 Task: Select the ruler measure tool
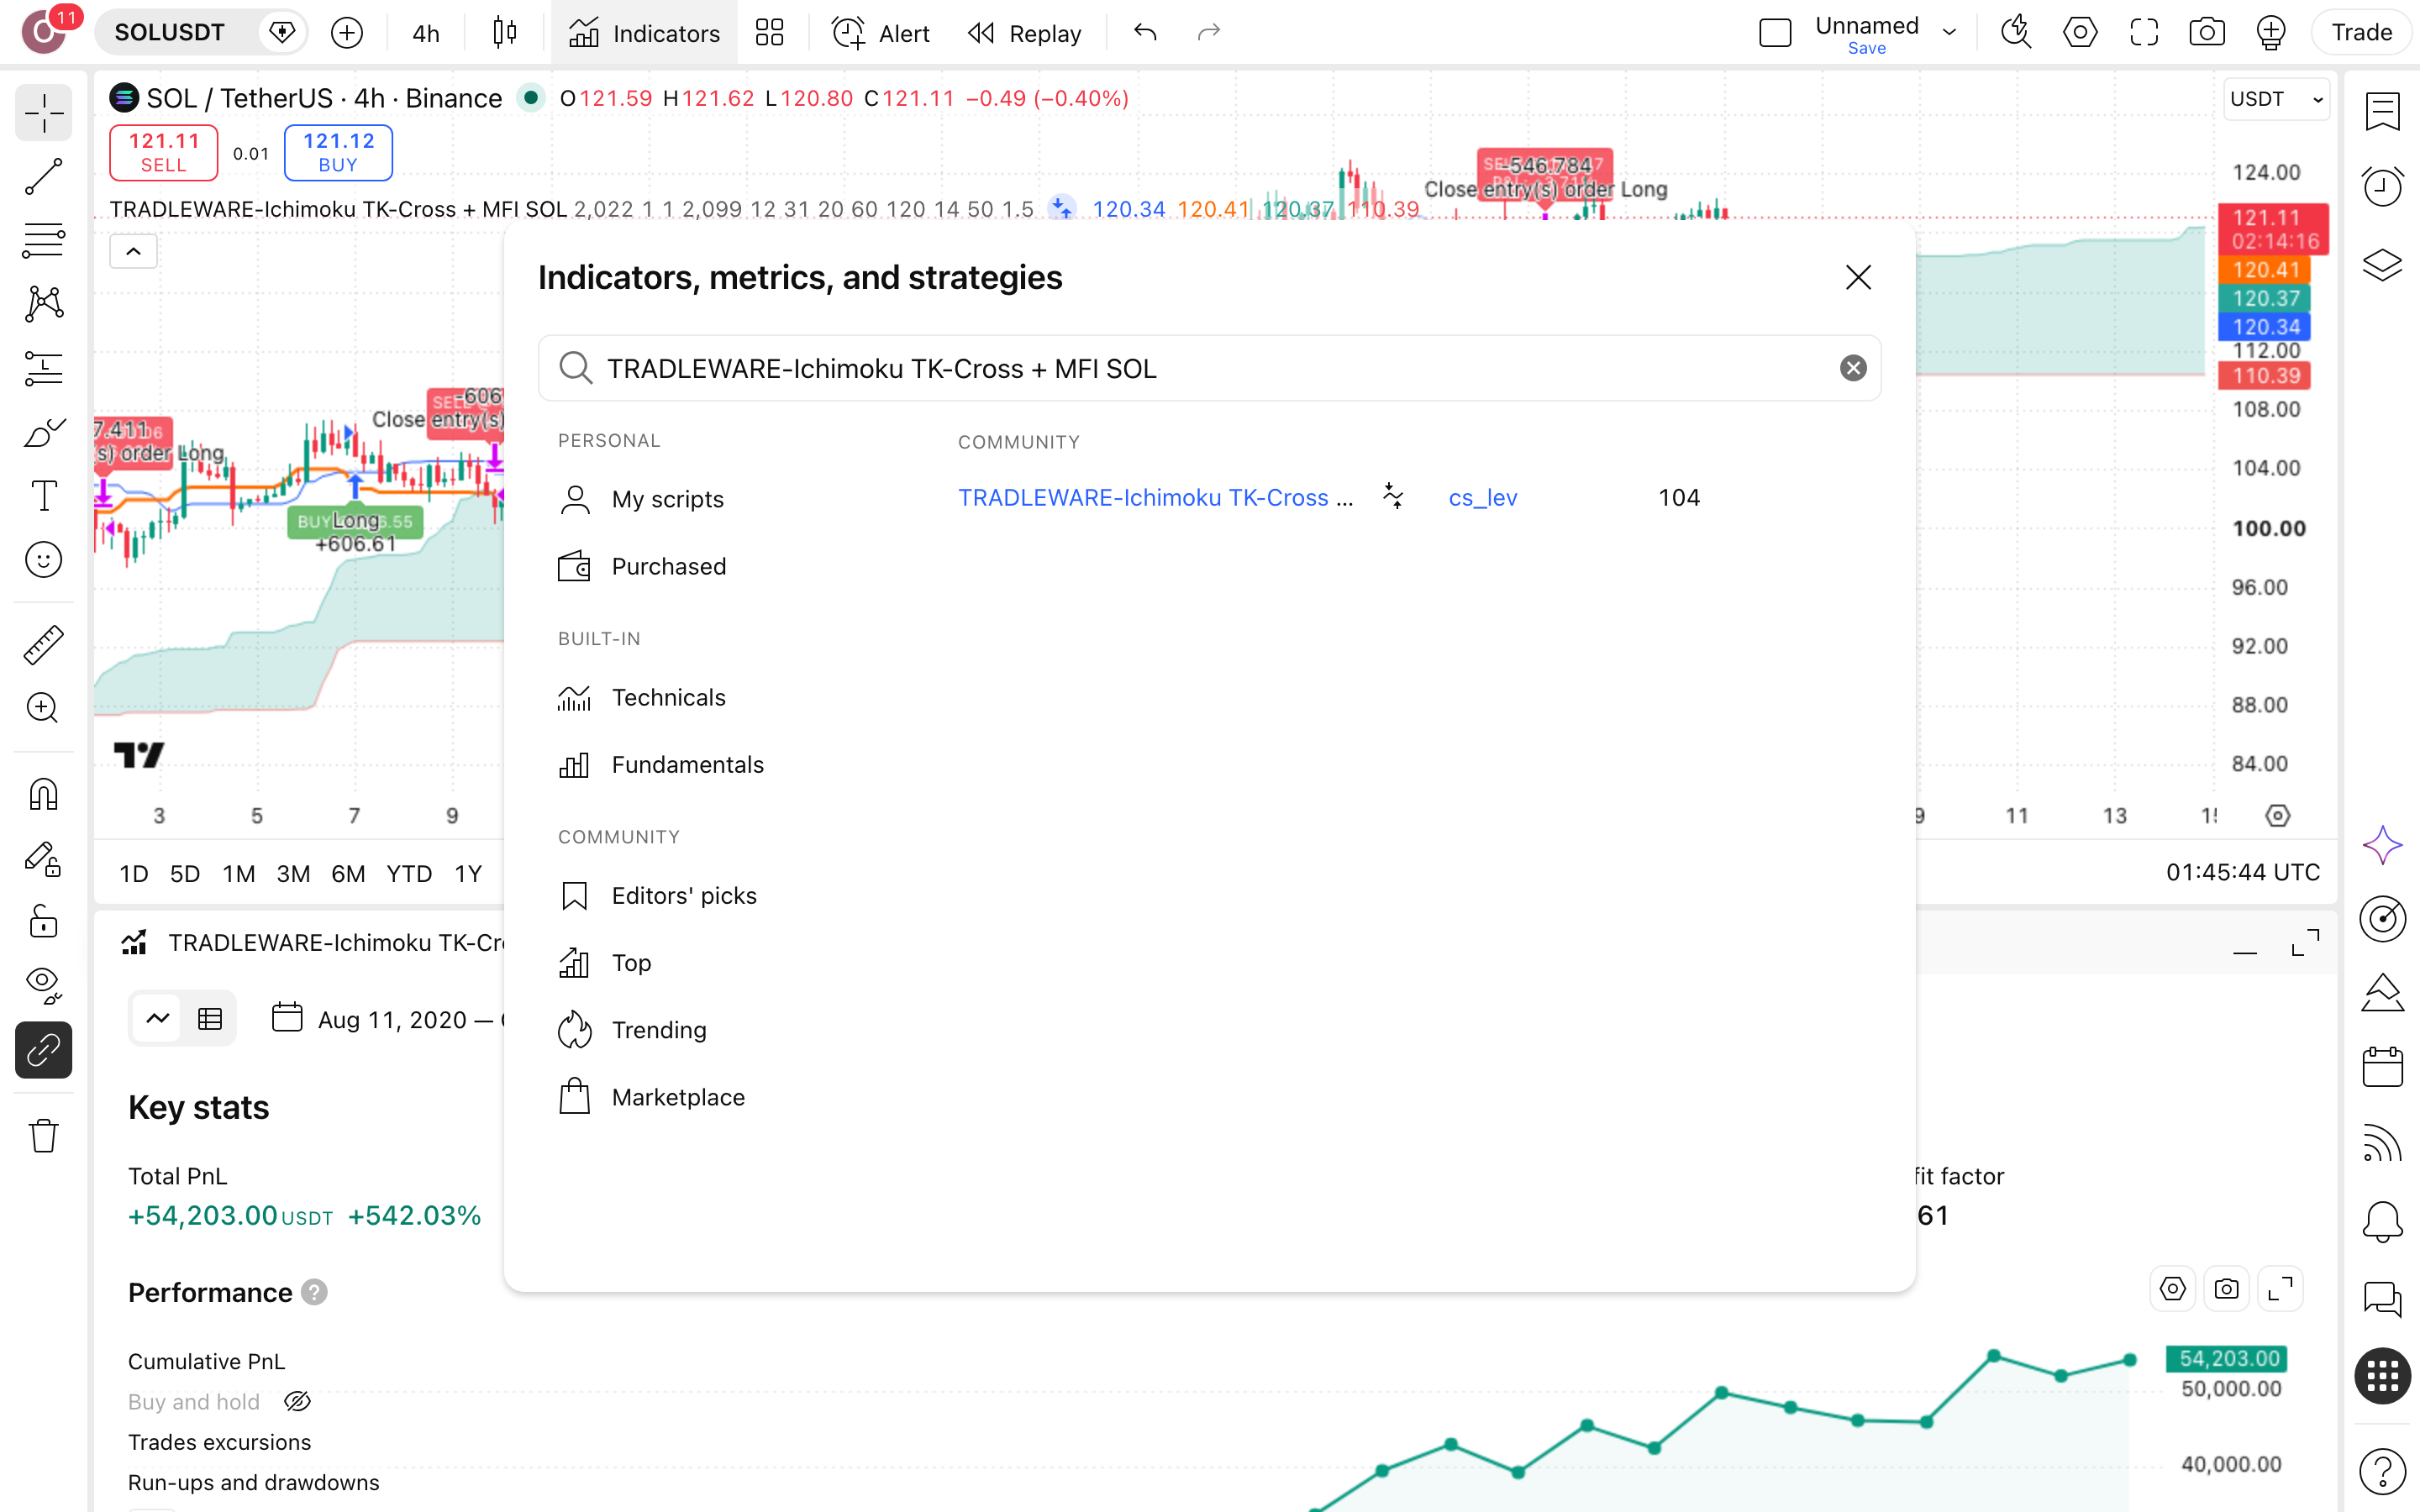[x=43, y=645]
